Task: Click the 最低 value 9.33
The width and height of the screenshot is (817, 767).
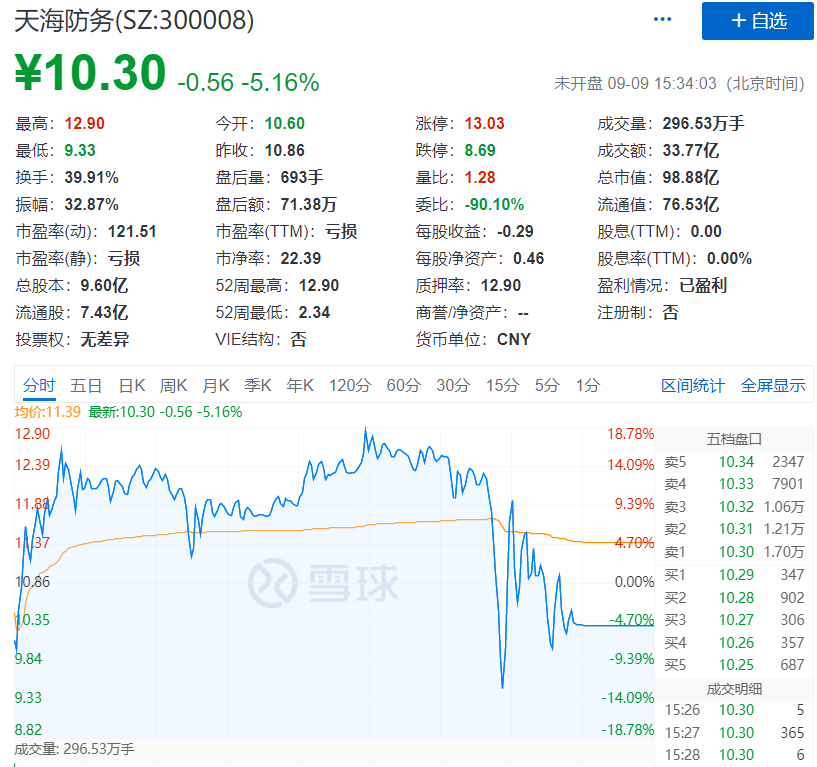Action: click(80, 151)
